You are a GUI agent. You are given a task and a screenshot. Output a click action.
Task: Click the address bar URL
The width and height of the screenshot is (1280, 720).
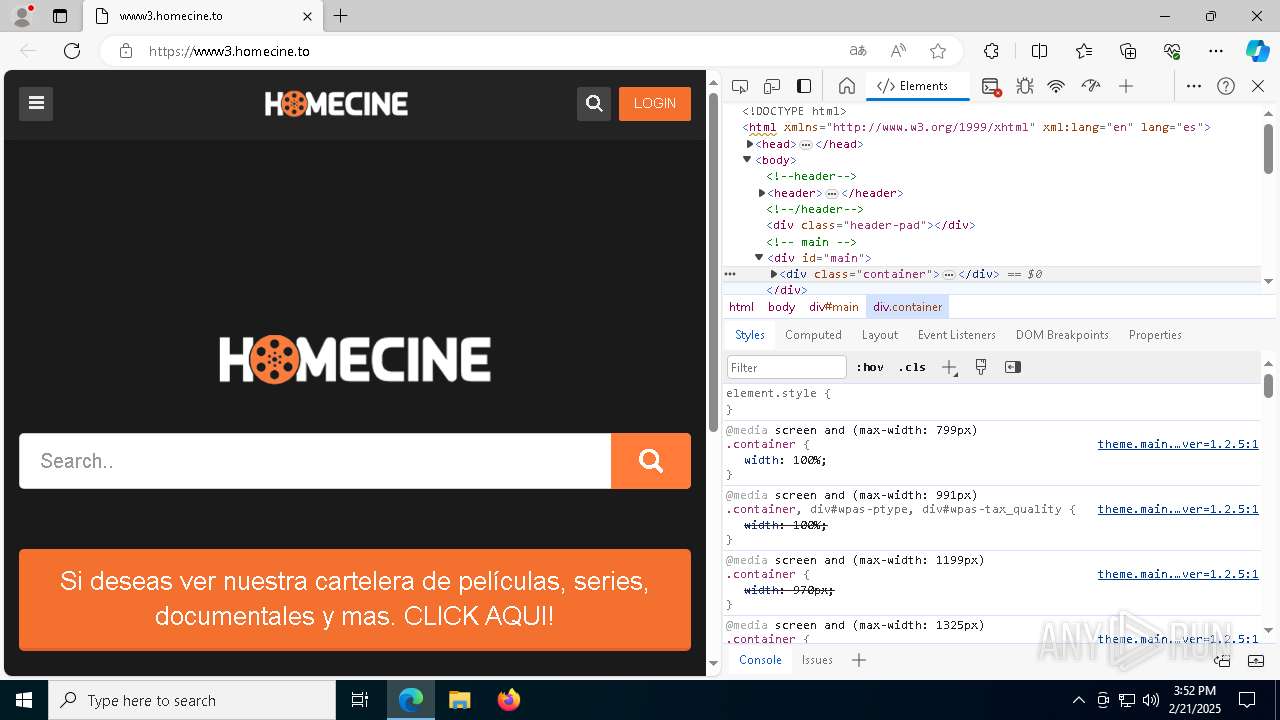click(230, 51)
